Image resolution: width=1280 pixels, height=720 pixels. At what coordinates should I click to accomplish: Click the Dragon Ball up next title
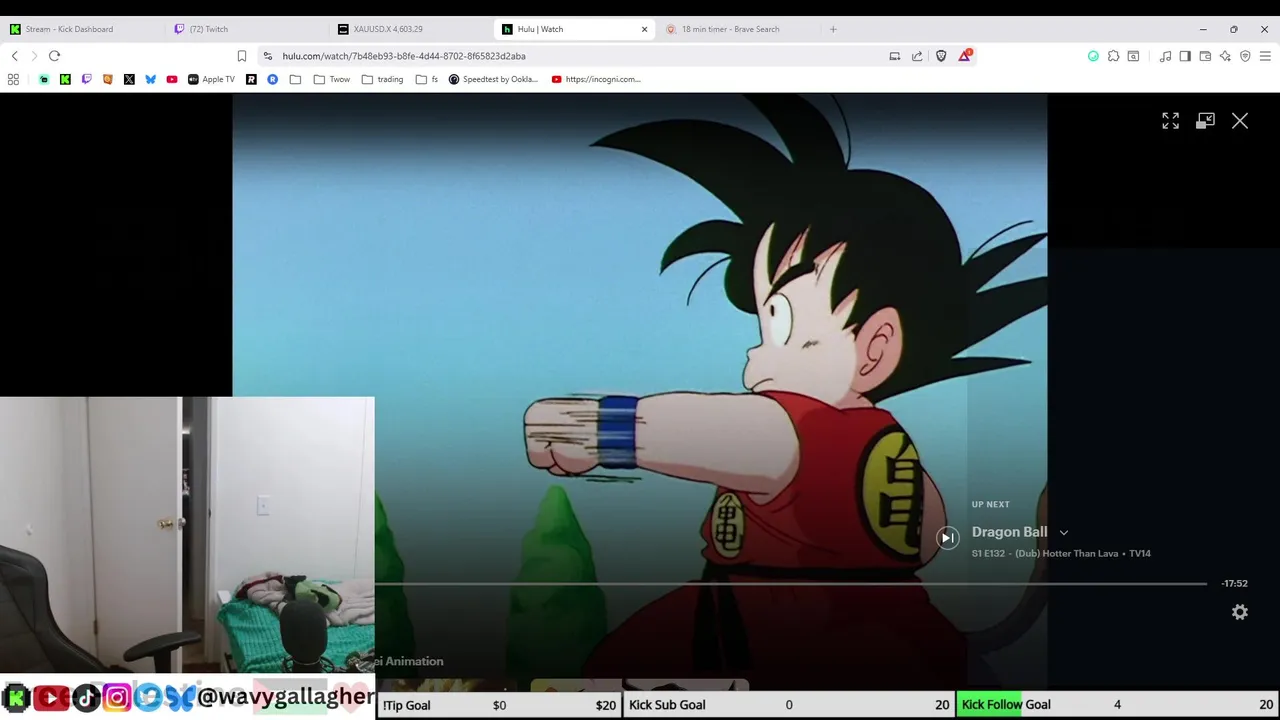pyautogui.click(x=1009, y=532)
